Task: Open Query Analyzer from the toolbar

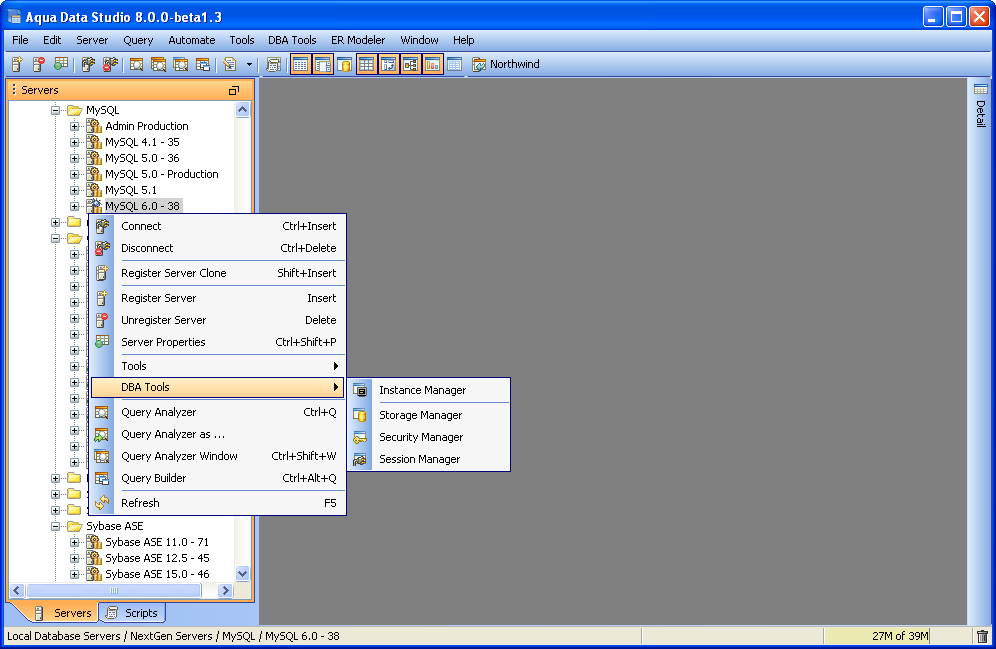Action: pyautogui.click(x=137, y=64)
